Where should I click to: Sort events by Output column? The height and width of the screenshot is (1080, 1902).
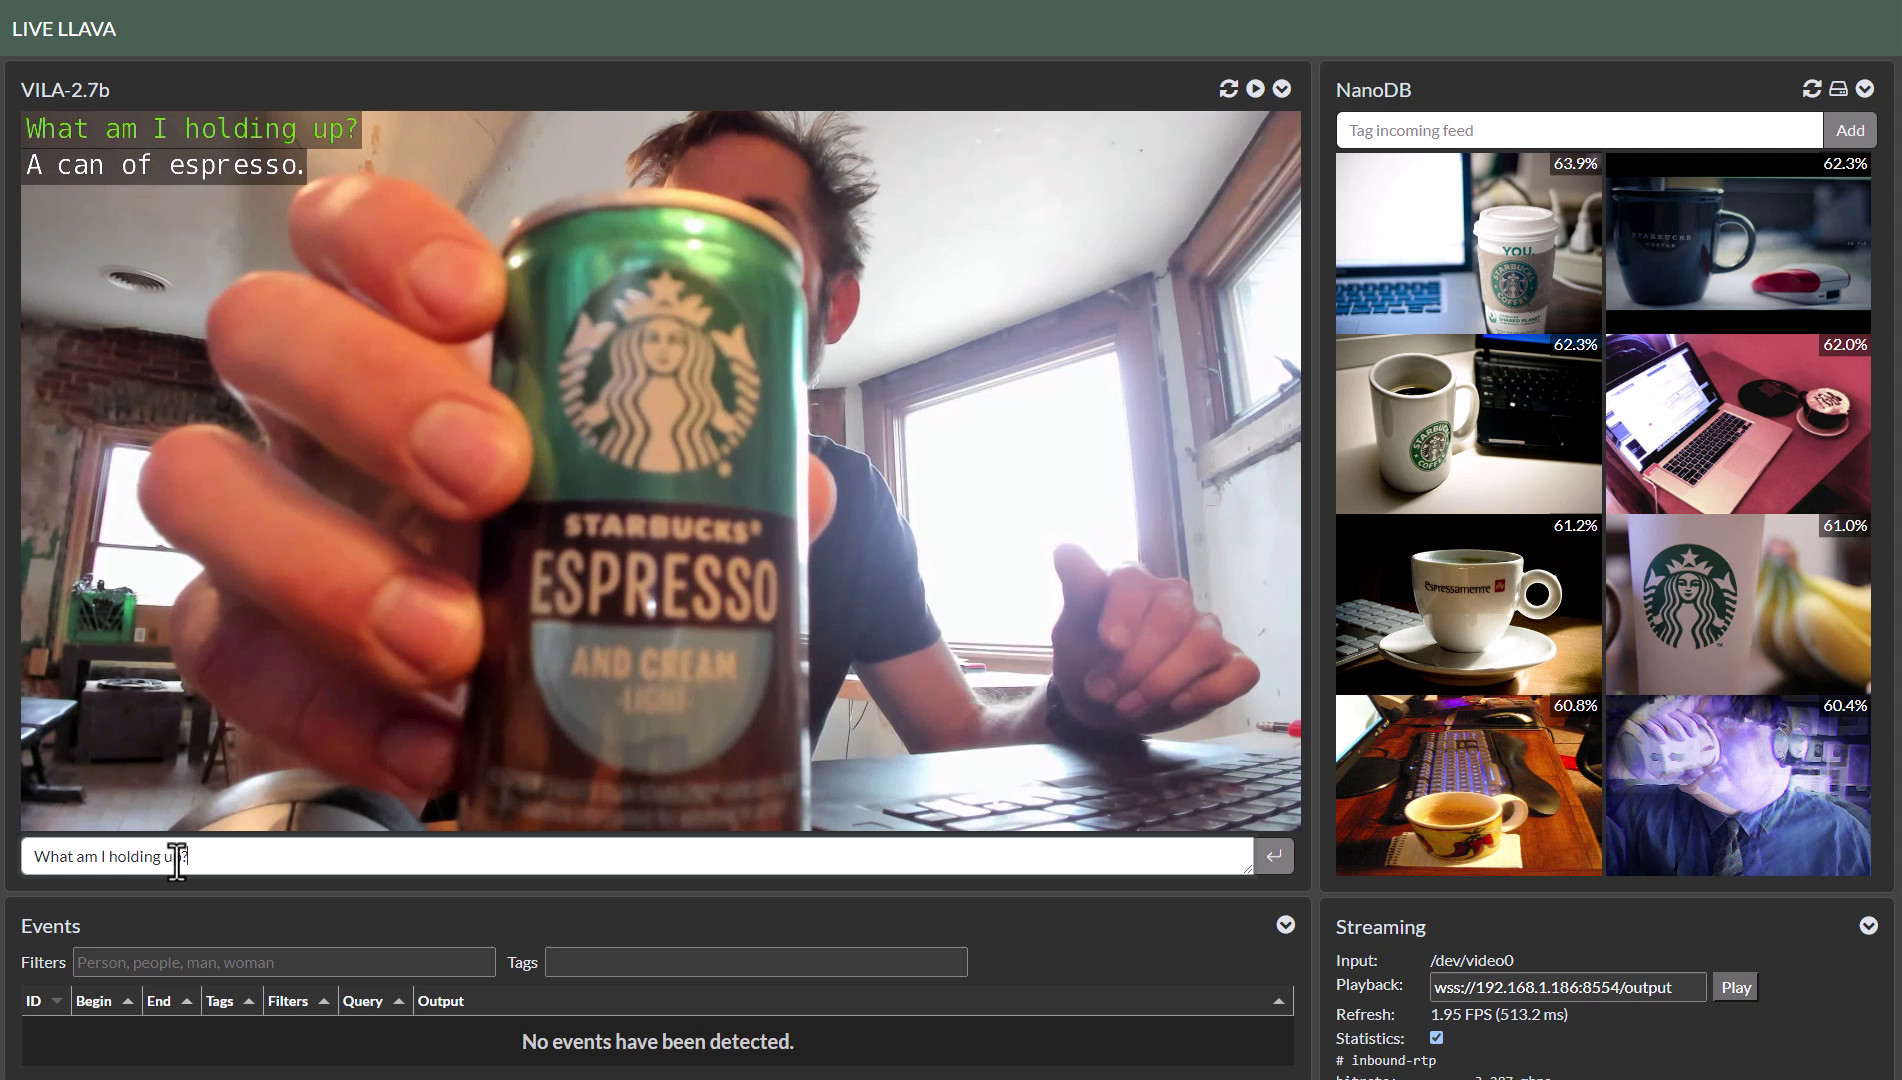point(852,1001)
